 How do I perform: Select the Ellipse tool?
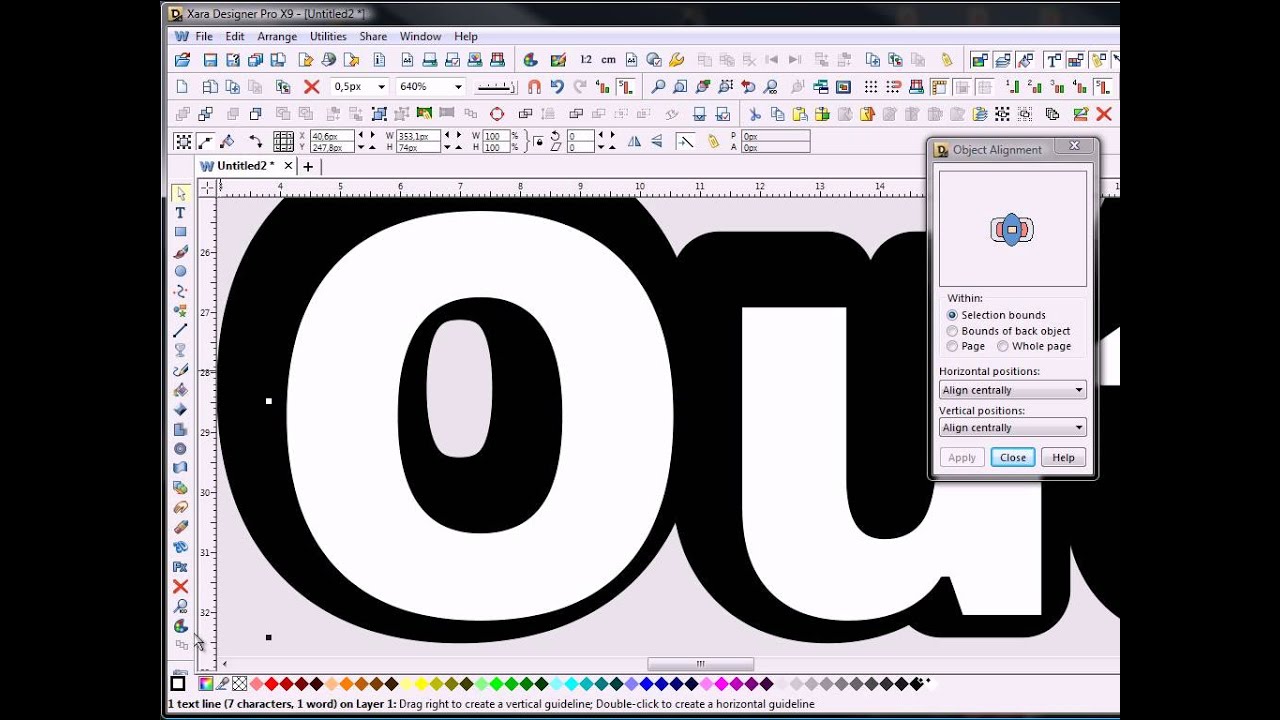pyautogui.click(x=180, y=271)
